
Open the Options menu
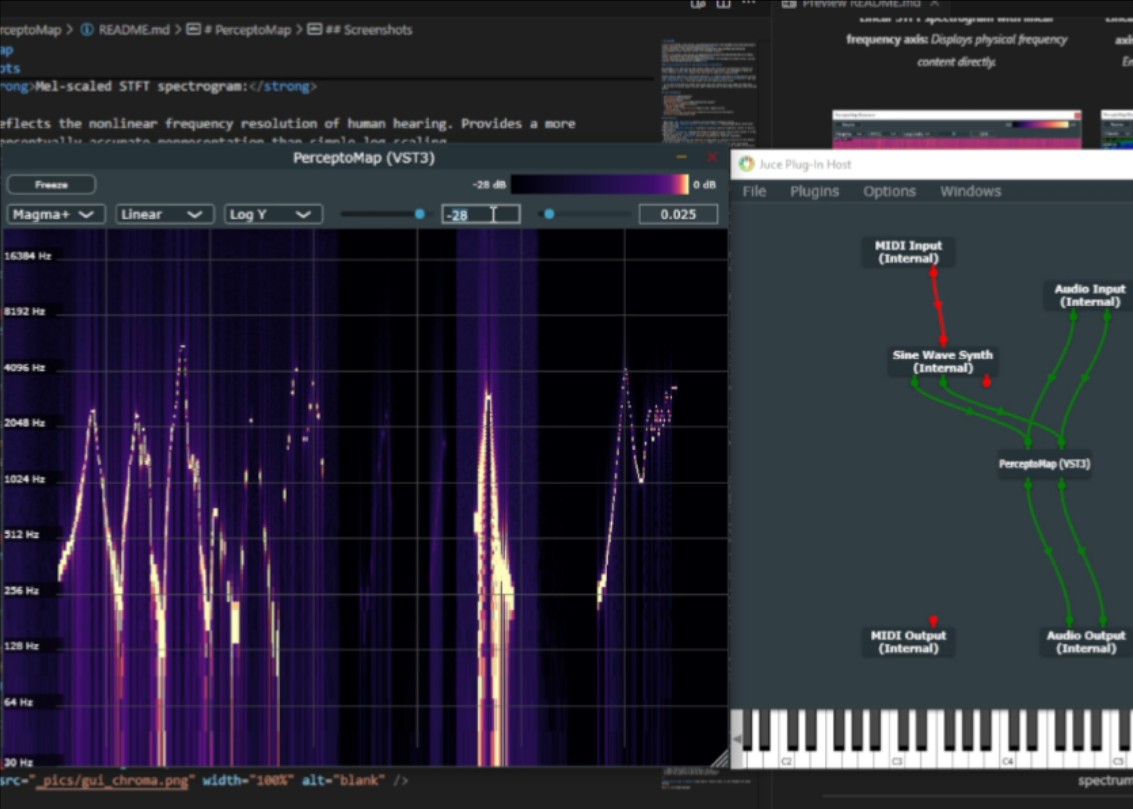coord(889,191)
